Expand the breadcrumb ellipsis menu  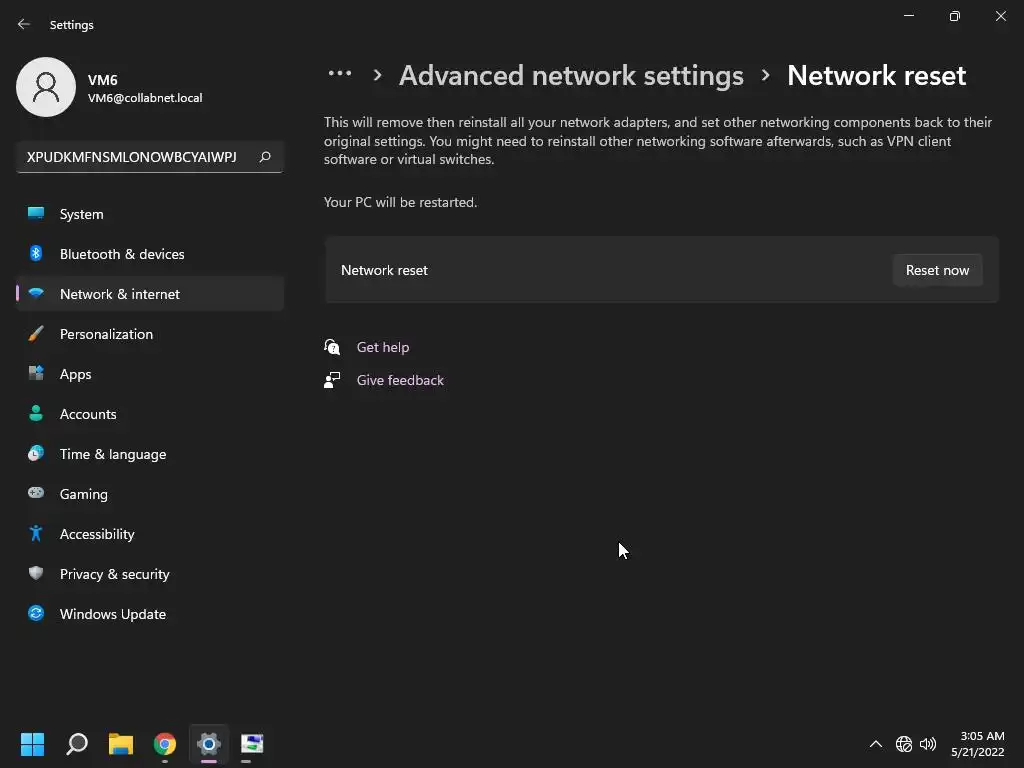click(340, 75)
